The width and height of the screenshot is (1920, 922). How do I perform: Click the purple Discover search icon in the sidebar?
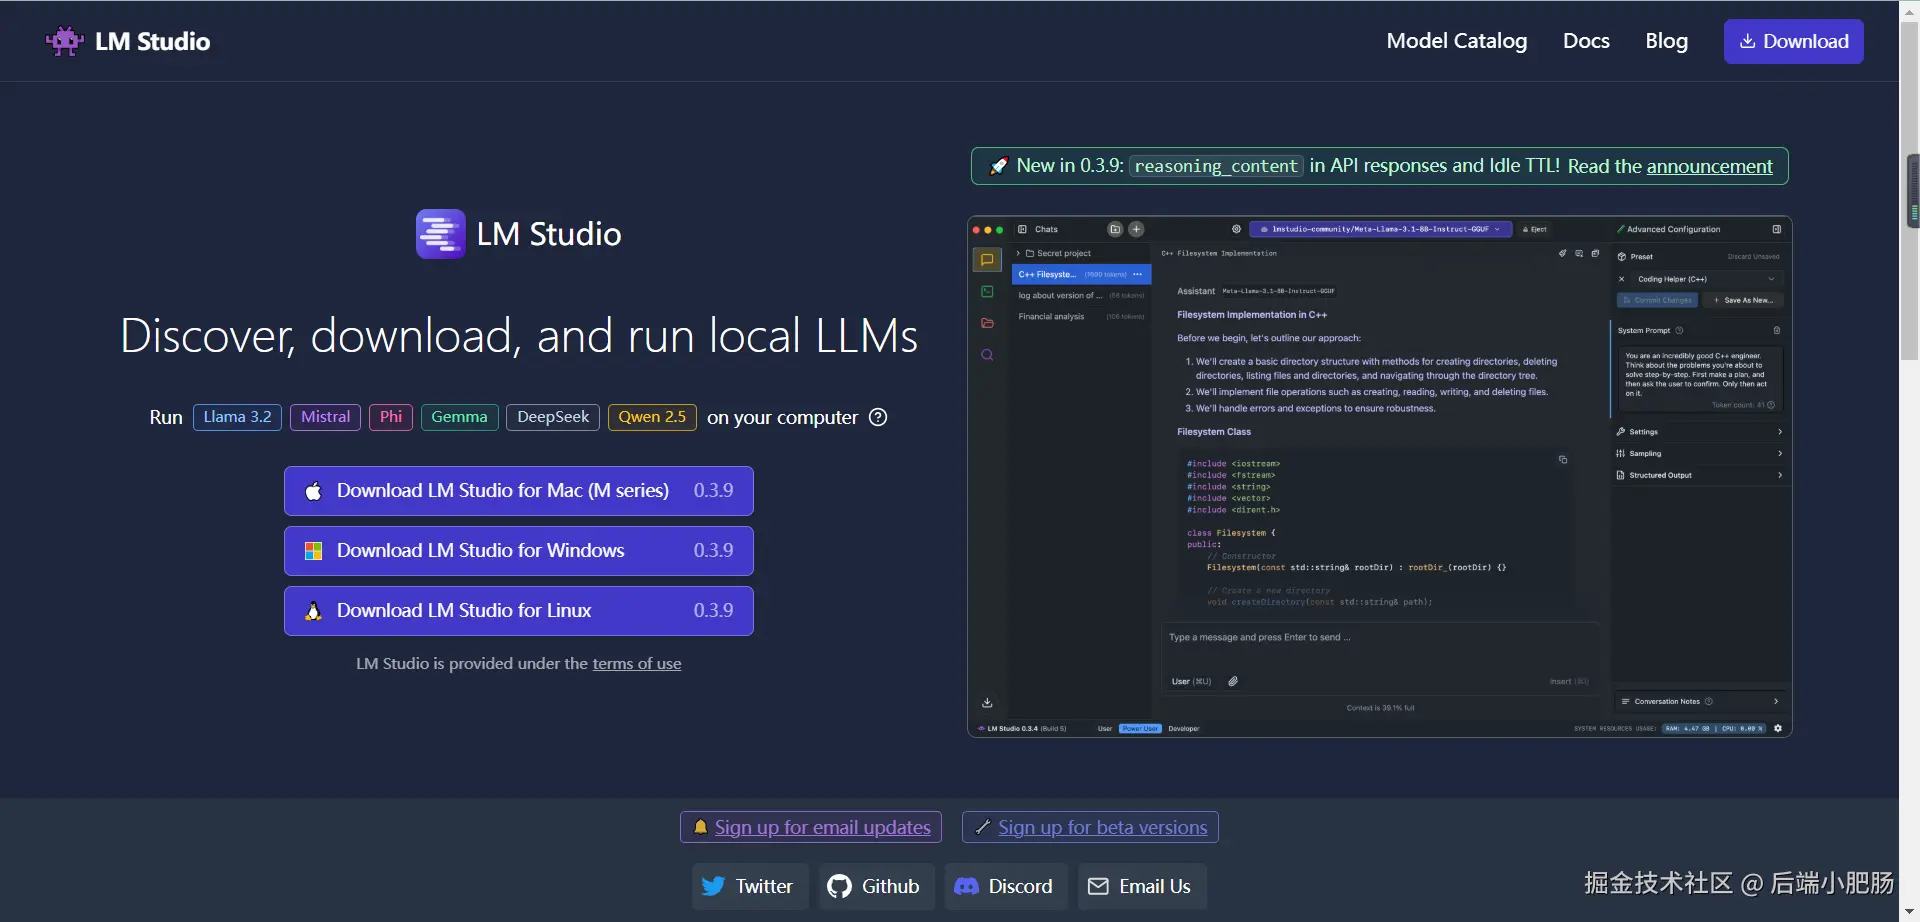(x=987, y=355)
